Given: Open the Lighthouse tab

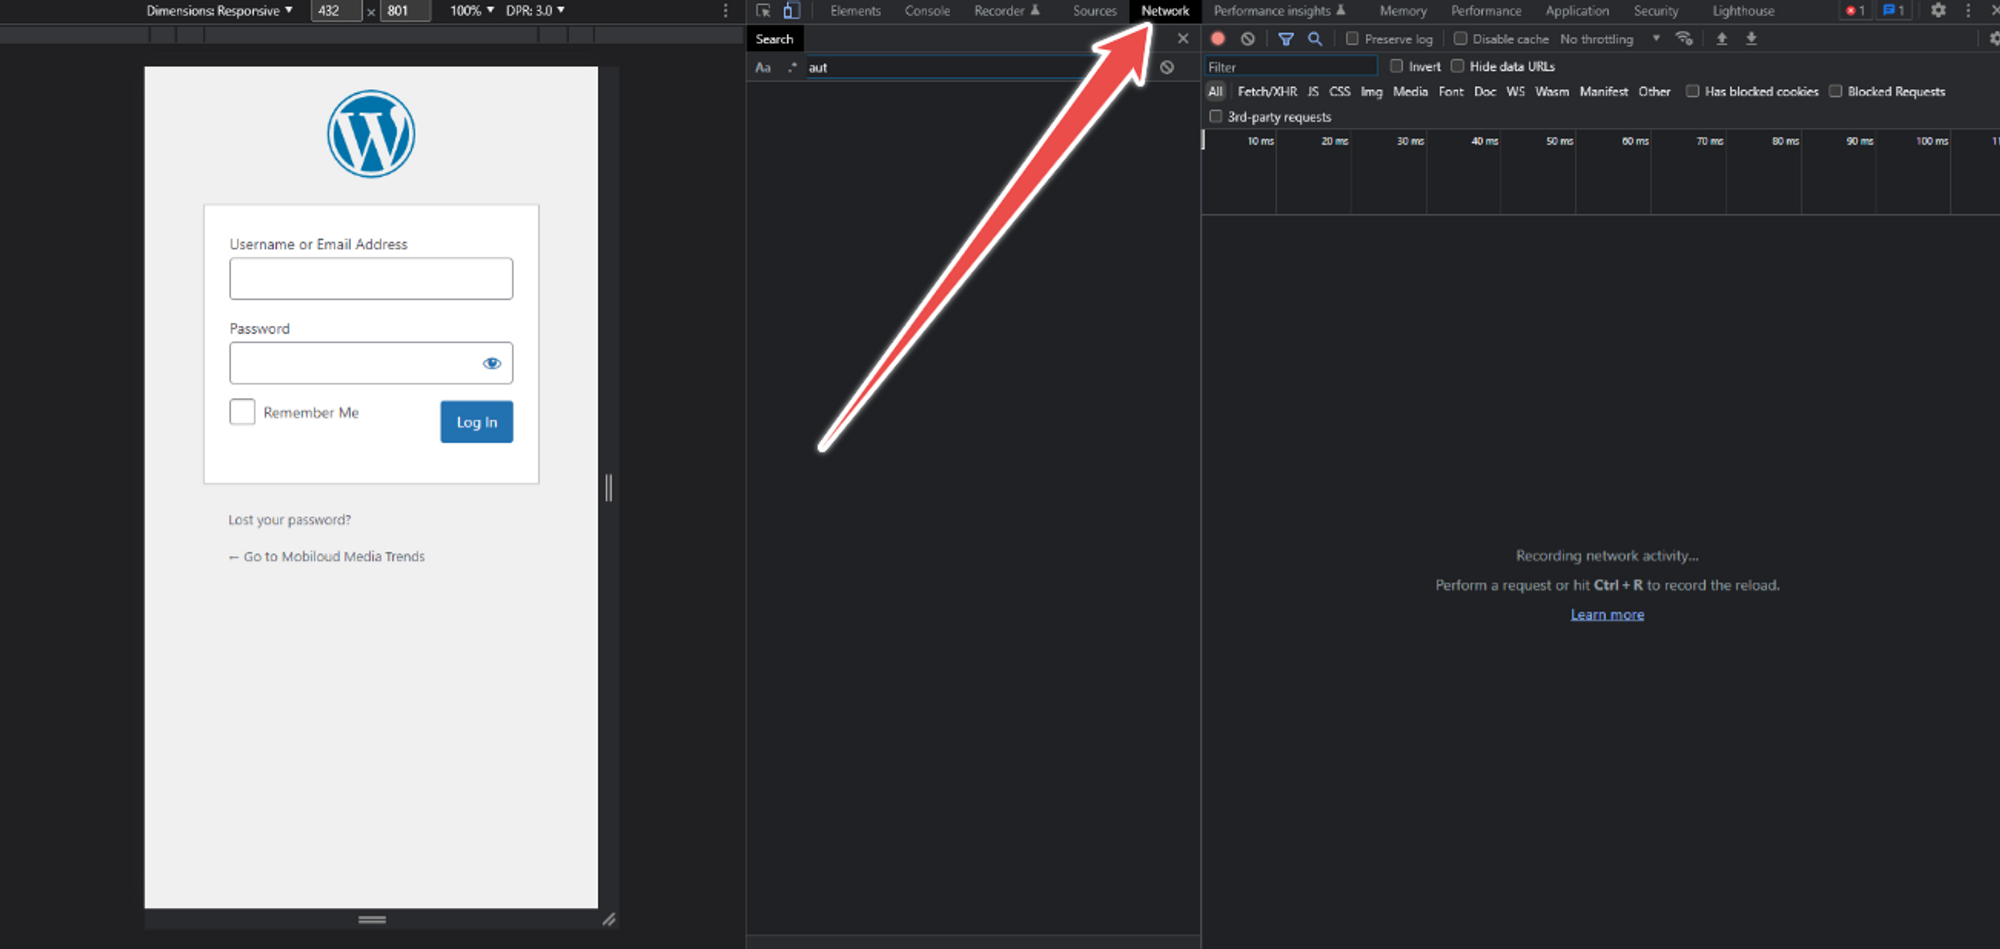Looking at the screenshot, I should pos(1743,11).
